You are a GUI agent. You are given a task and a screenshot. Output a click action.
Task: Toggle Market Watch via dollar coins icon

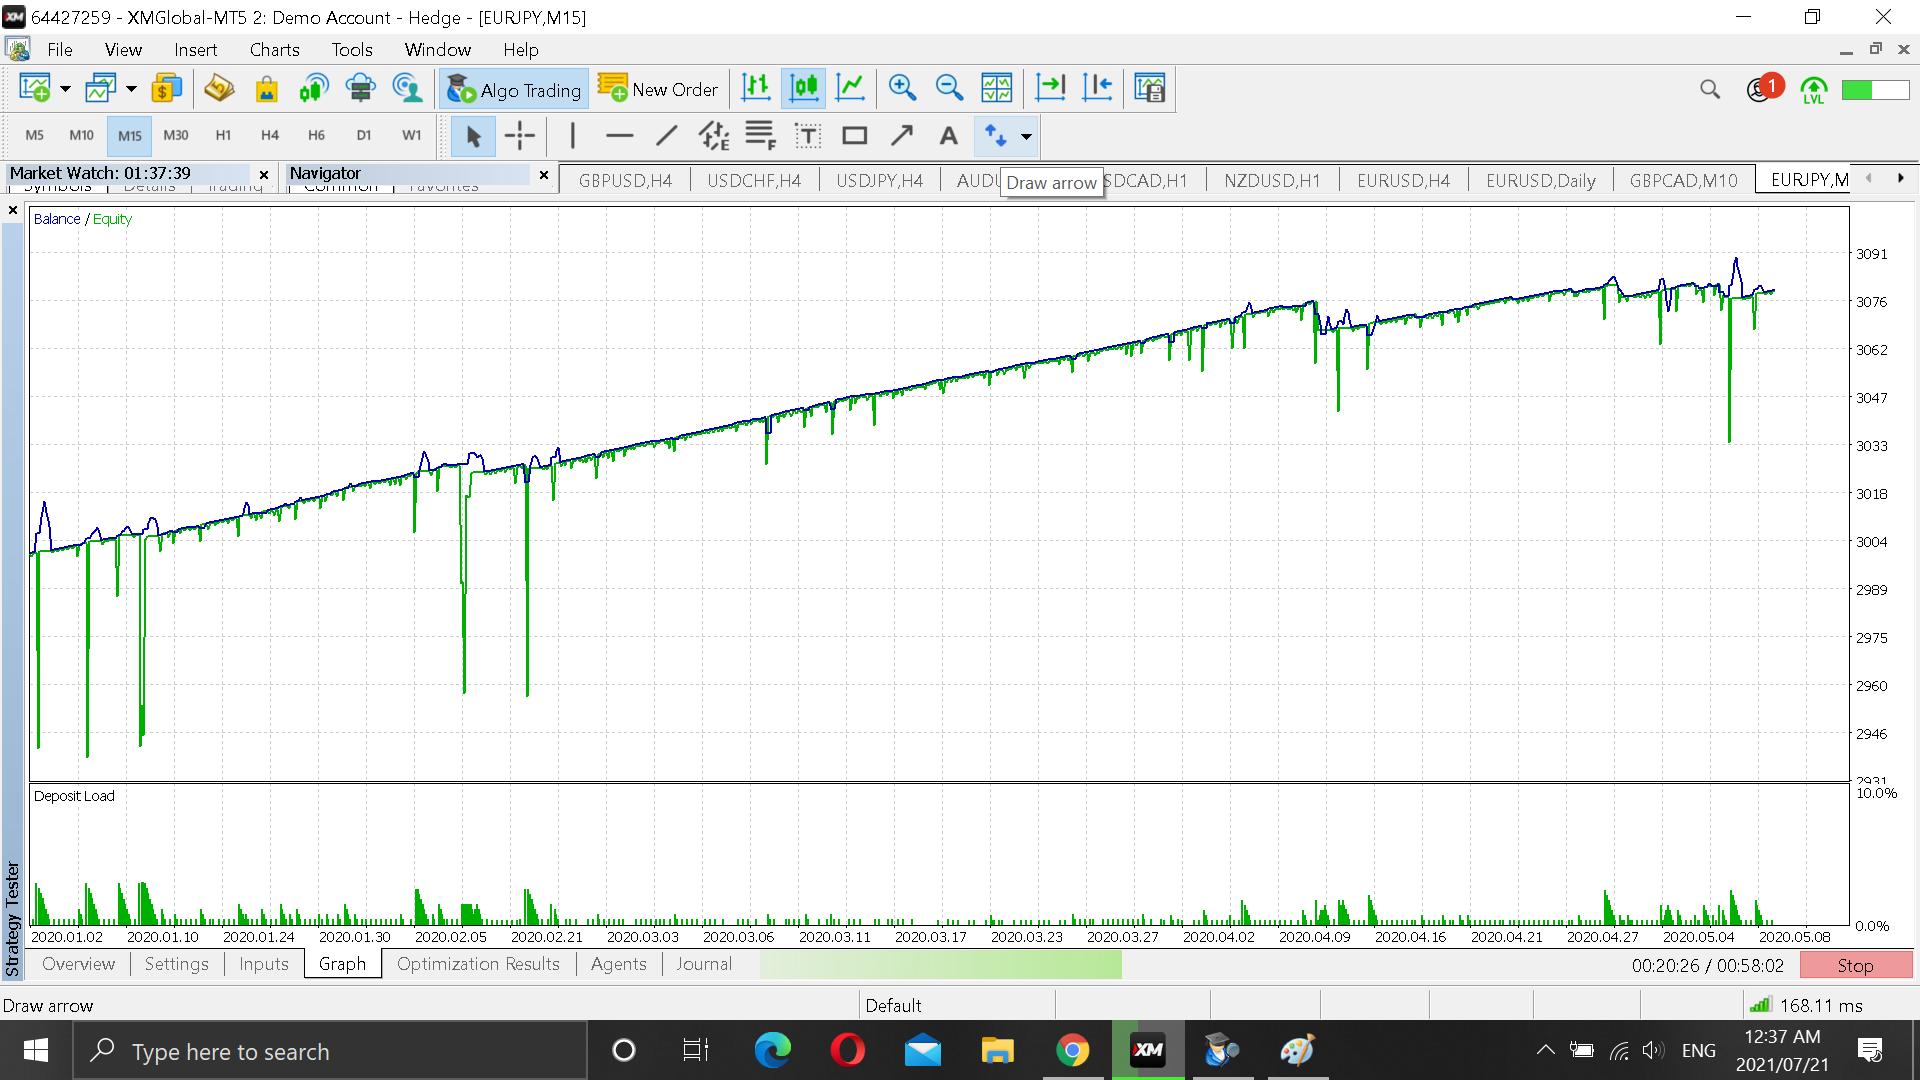click(x=167, y=89)
